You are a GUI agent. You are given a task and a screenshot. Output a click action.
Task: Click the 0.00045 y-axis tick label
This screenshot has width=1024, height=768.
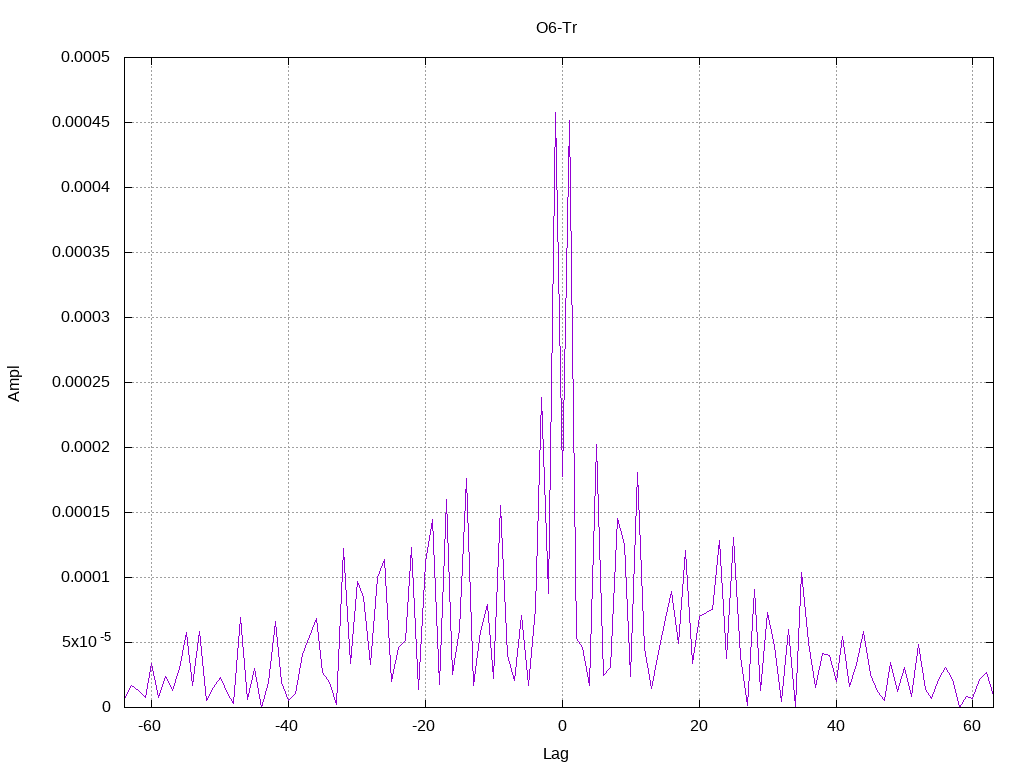click(x=81, y=122)
